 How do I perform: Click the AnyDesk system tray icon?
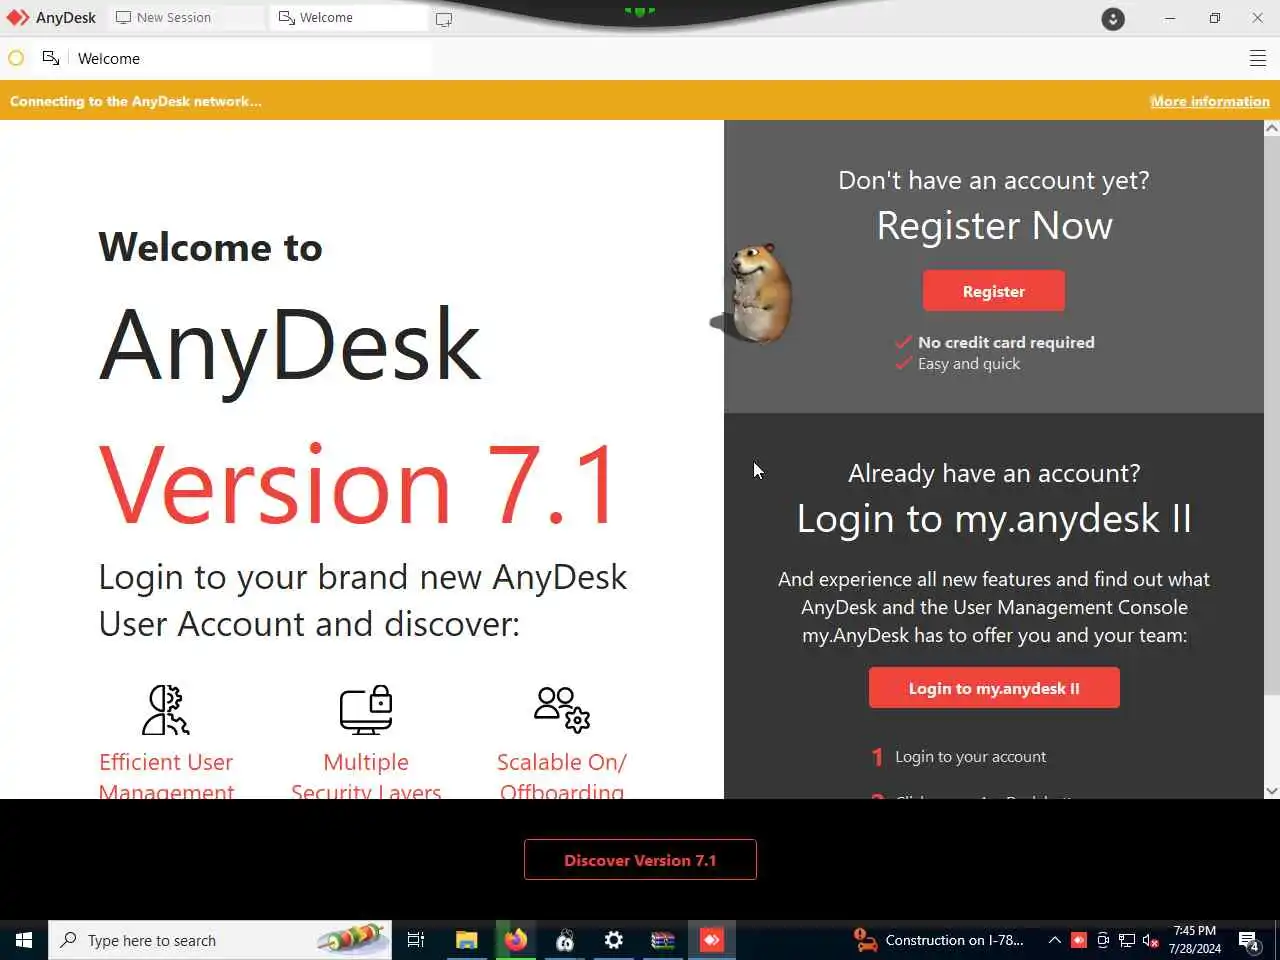coord(1079,940)
